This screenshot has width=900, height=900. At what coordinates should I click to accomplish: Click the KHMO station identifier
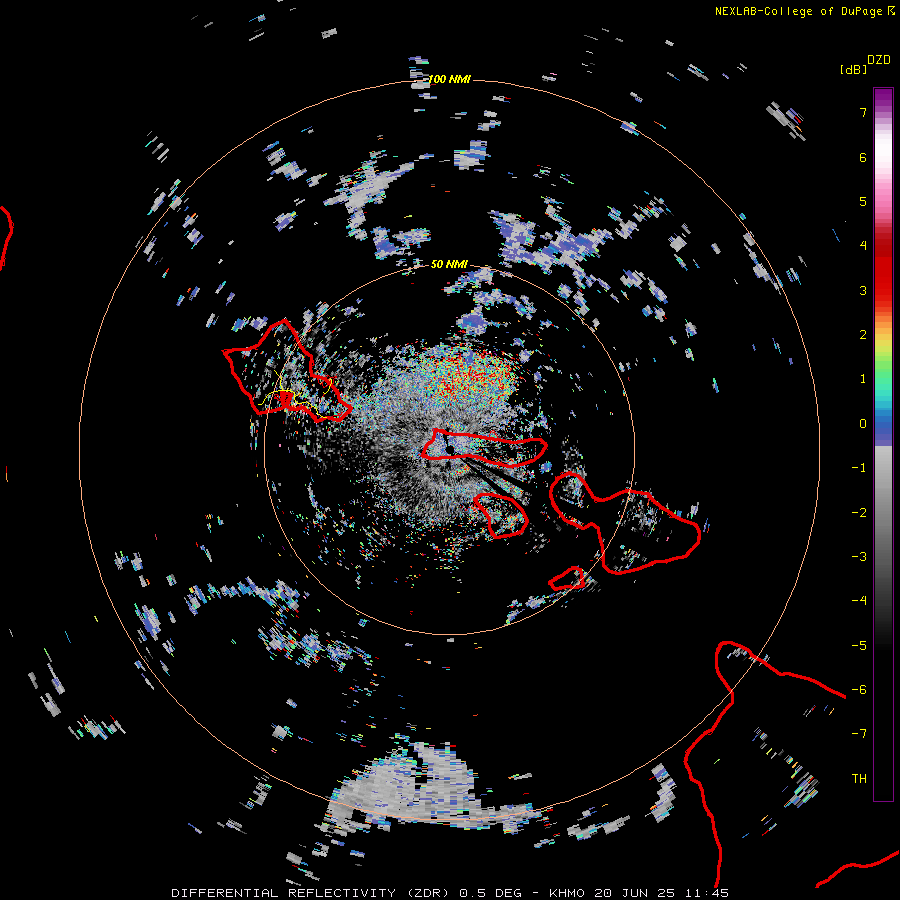click(568, 893)
